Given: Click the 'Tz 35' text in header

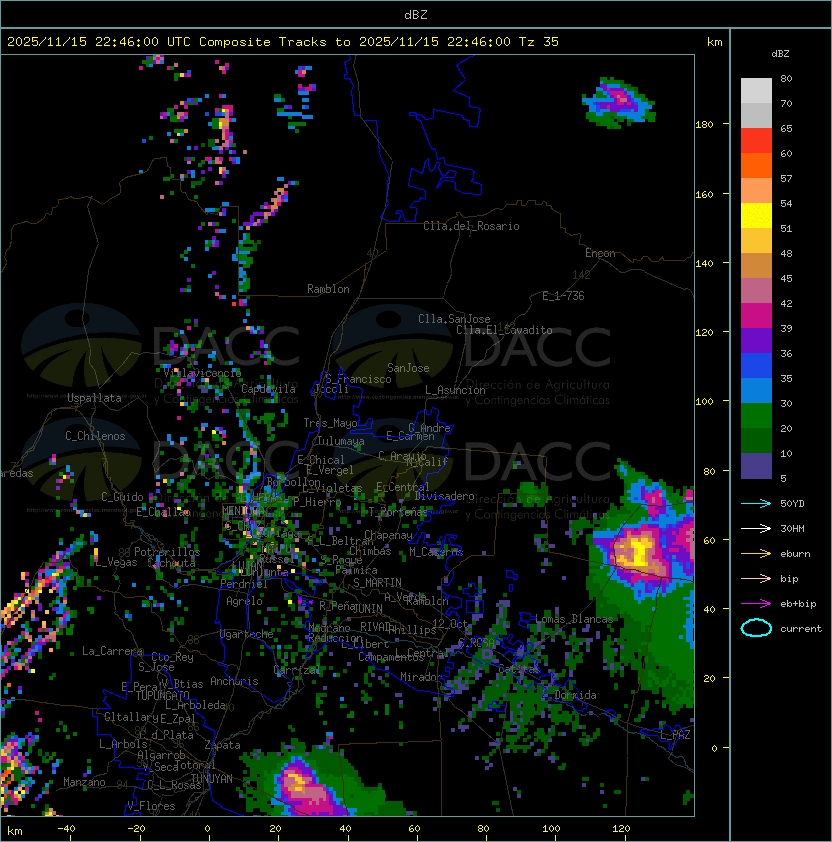Looking at the screenshot, I should click(x=539, y=42).
